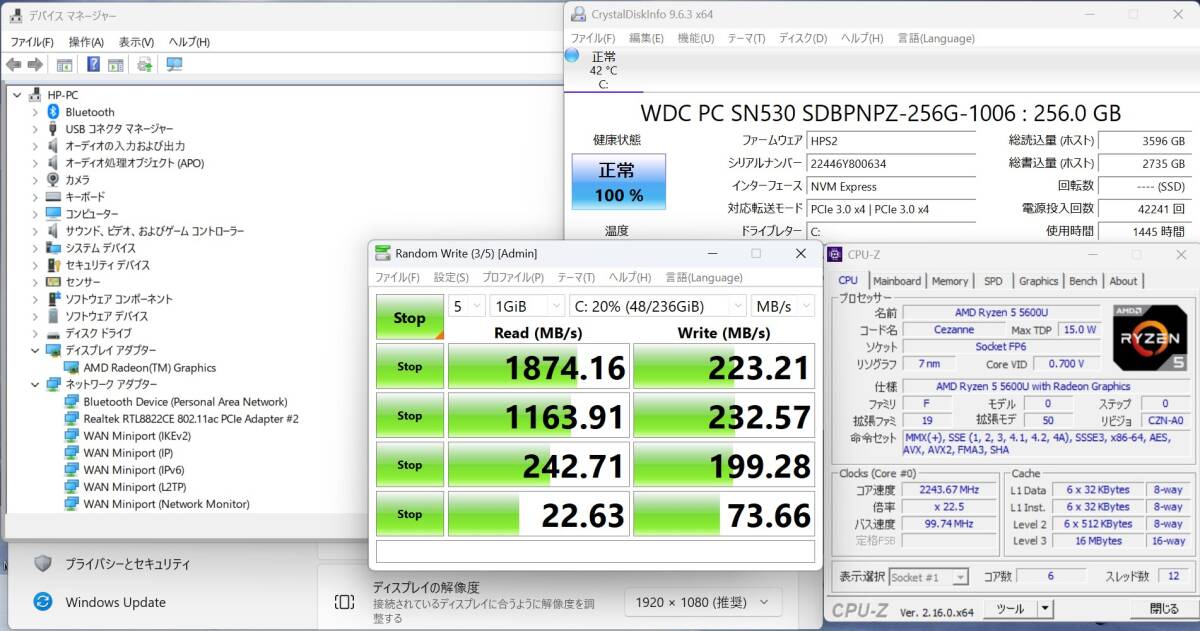The image size is (1200, 631).
Task: Click the help icon in Device Manager toolbar
Action: 93,65
